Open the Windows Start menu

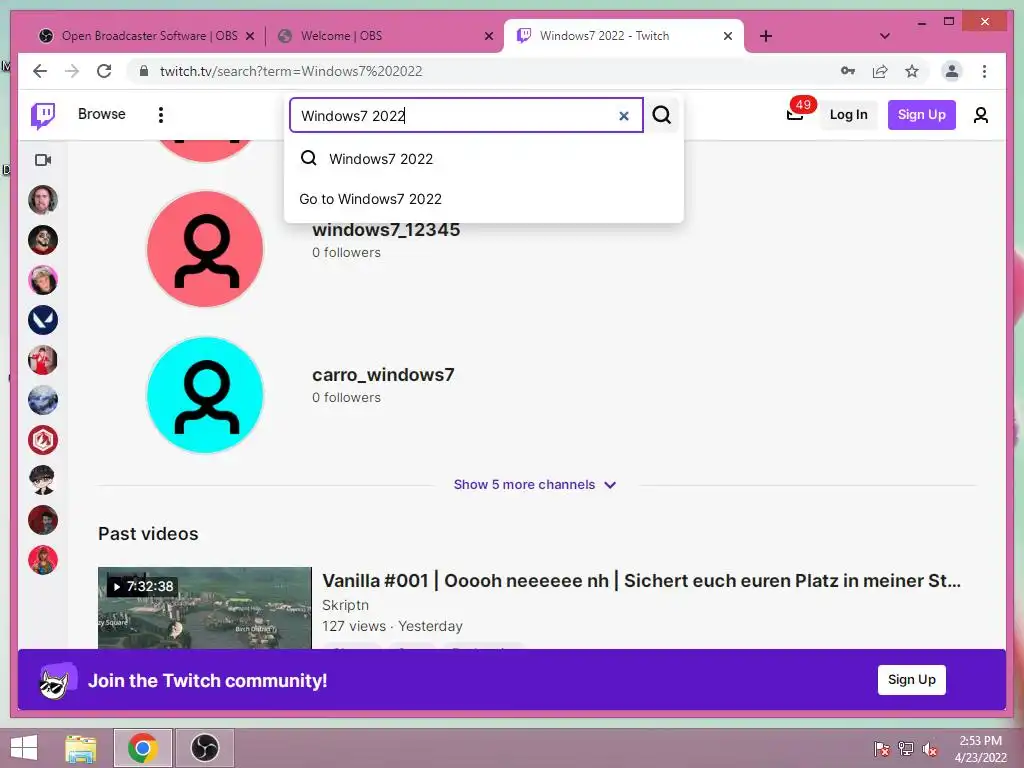(x=24, y=748)
